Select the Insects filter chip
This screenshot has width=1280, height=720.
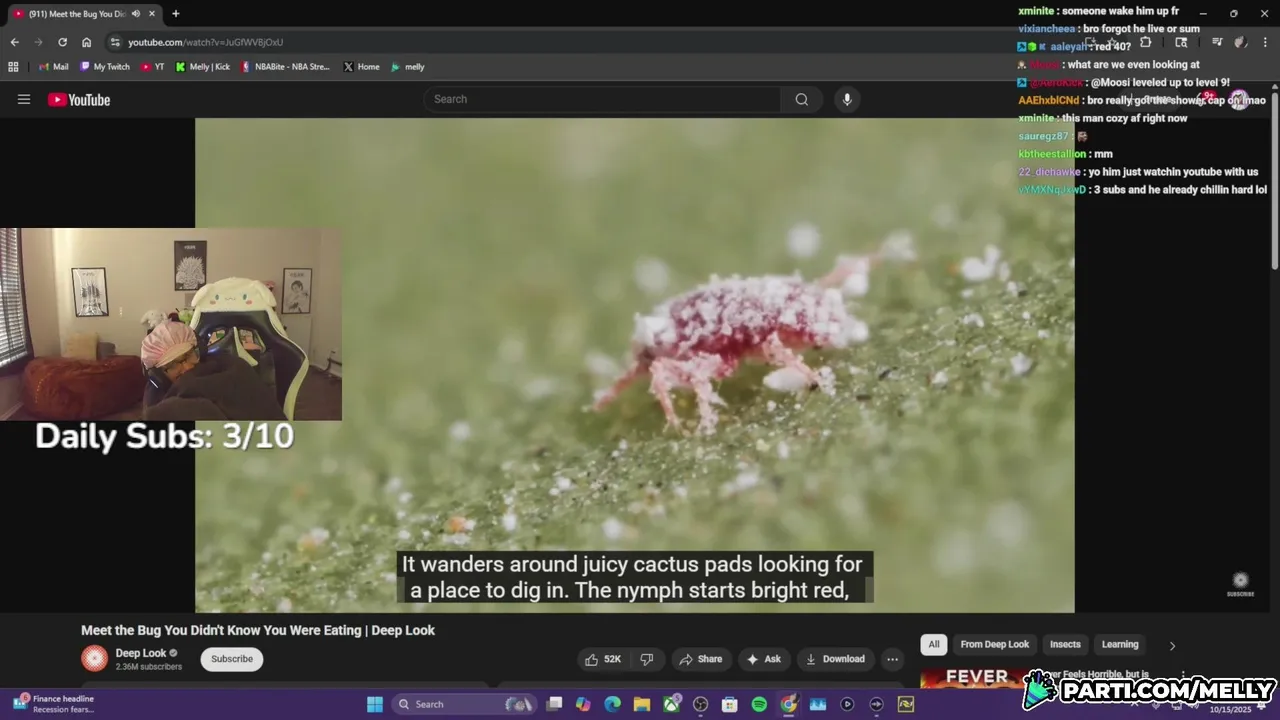[x=1065, y=644]
